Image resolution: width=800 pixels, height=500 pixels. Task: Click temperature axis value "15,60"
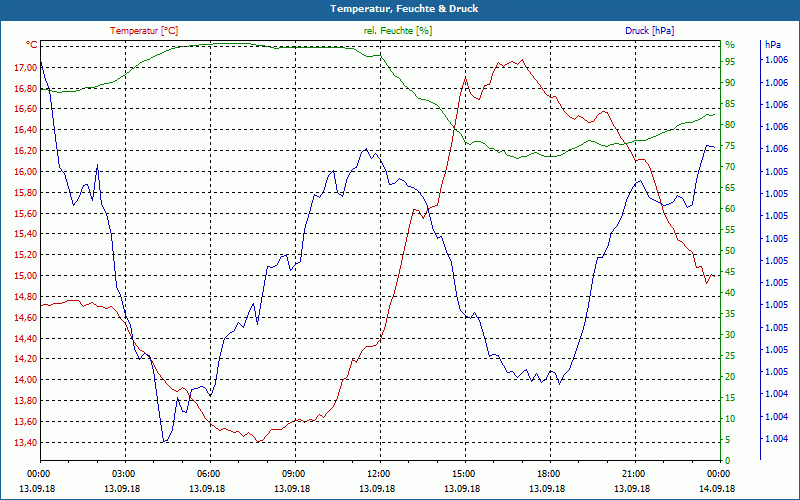(x=28, y=213)
